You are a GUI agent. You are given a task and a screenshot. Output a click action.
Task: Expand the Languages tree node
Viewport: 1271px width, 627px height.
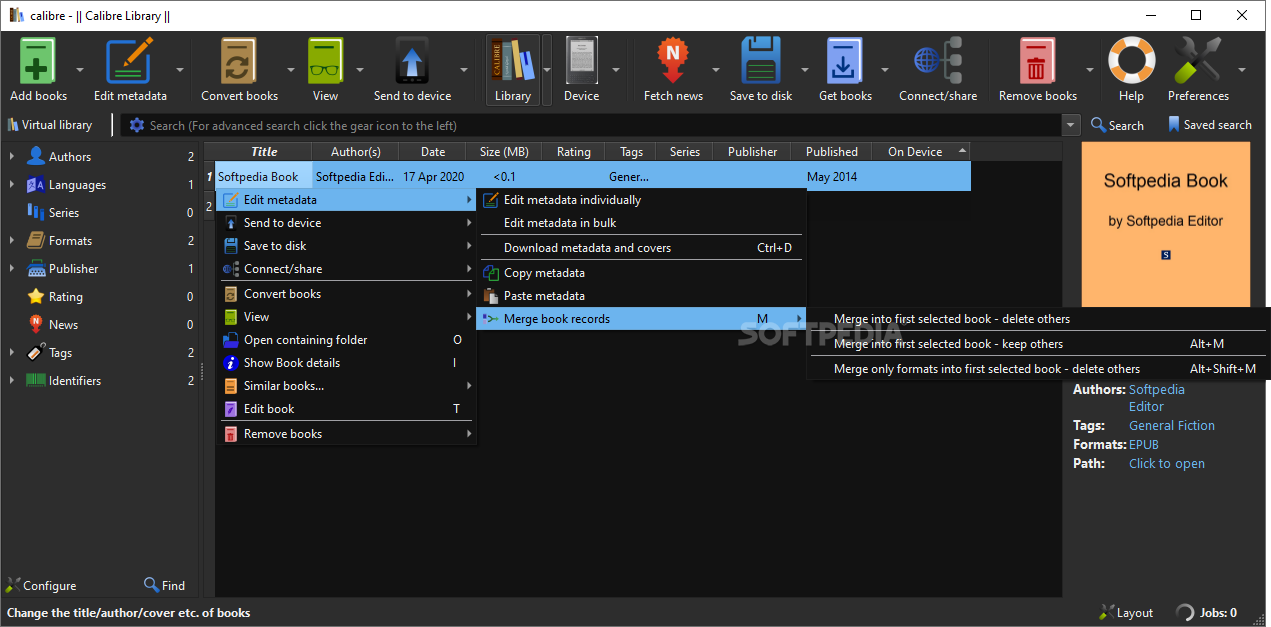click(x=12, y=184)
